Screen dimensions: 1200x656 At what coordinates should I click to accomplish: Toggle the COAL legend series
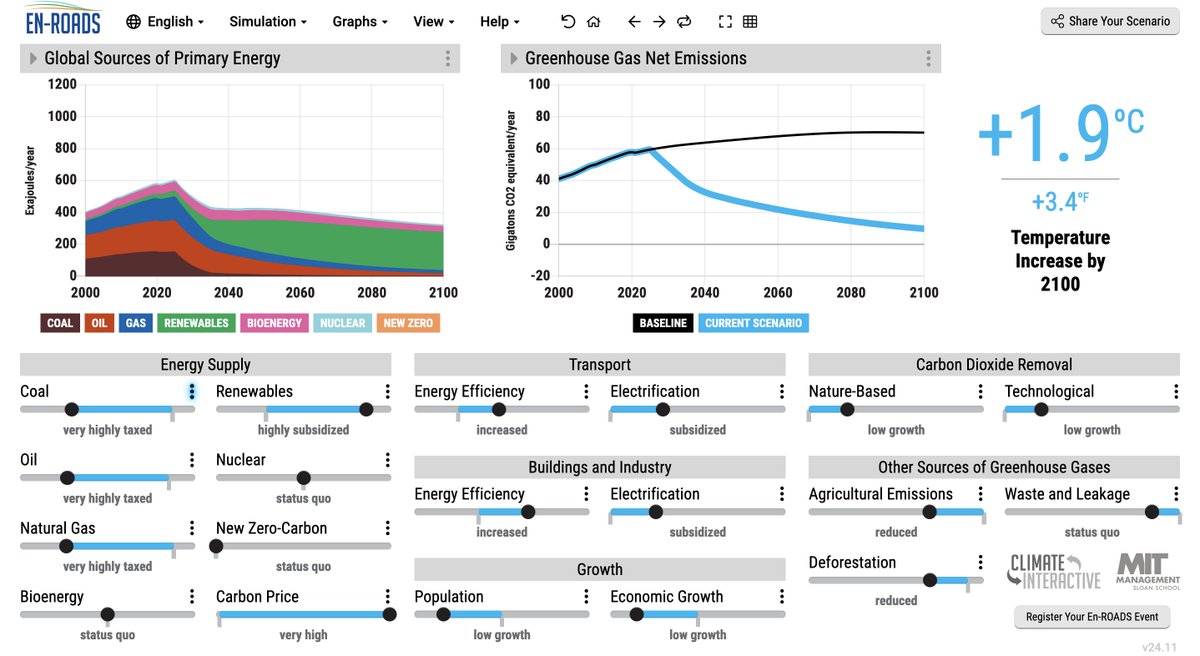60,323
